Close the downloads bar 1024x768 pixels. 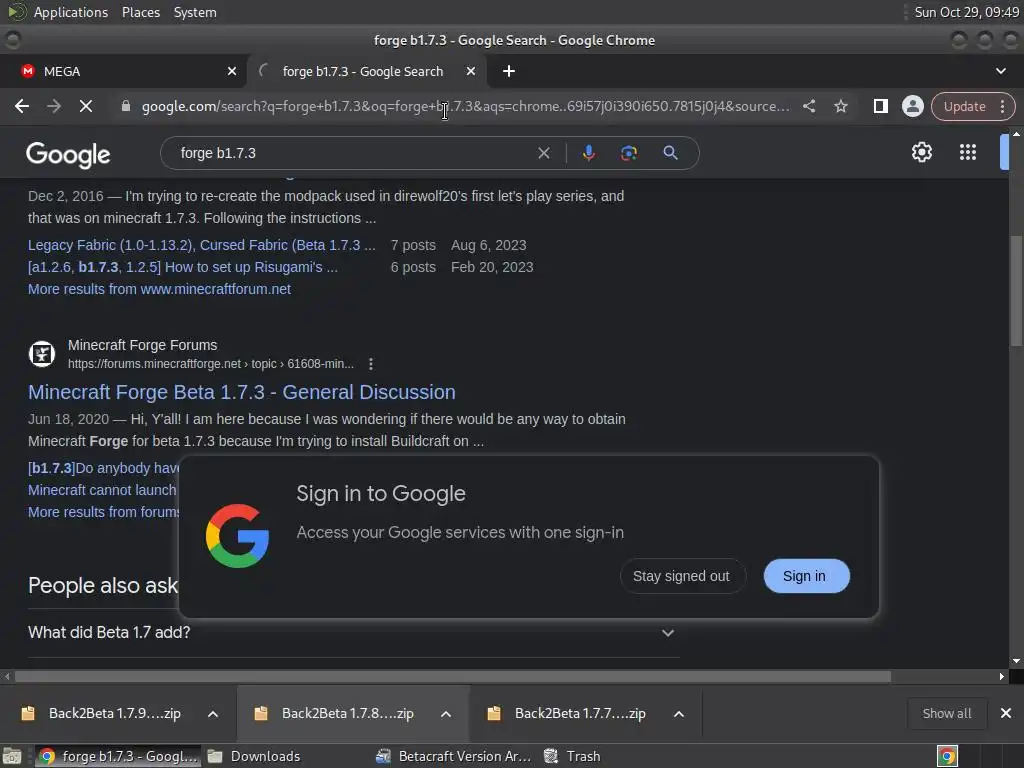[1006, 713]
